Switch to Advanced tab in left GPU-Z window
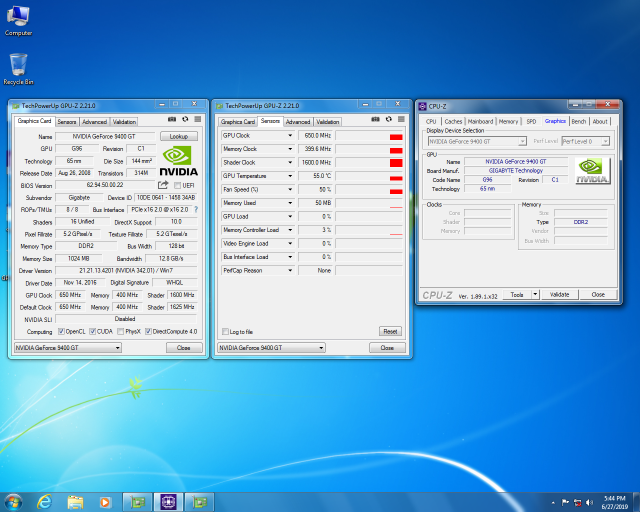This screenshot has height=512, width=640. point(94,122)
